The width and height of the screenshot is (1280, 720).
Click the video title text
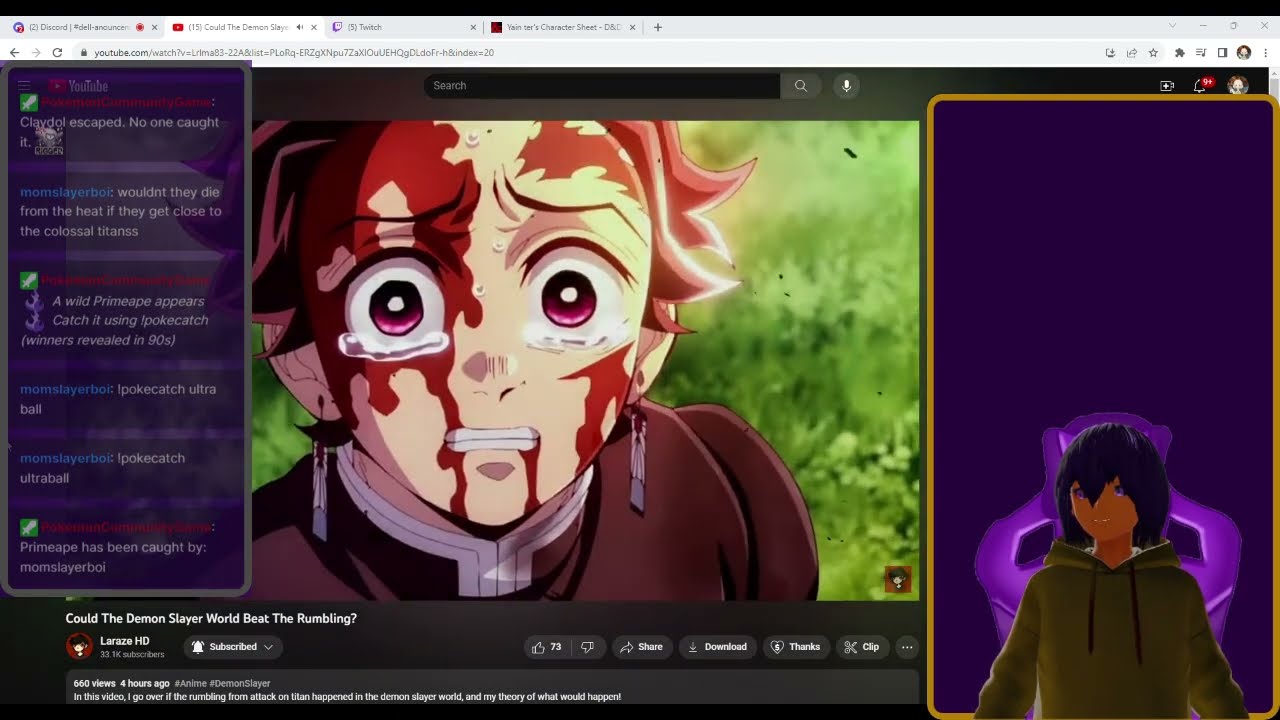click(x=211, y=619)
